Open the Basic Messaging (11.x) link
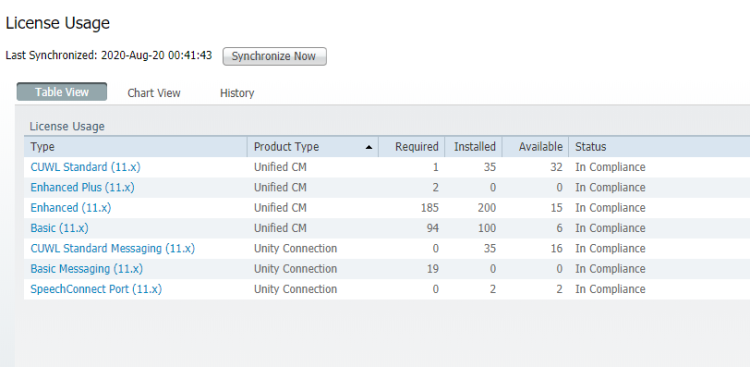The height and width of the screenshot is (367, 750). [87, 269]
